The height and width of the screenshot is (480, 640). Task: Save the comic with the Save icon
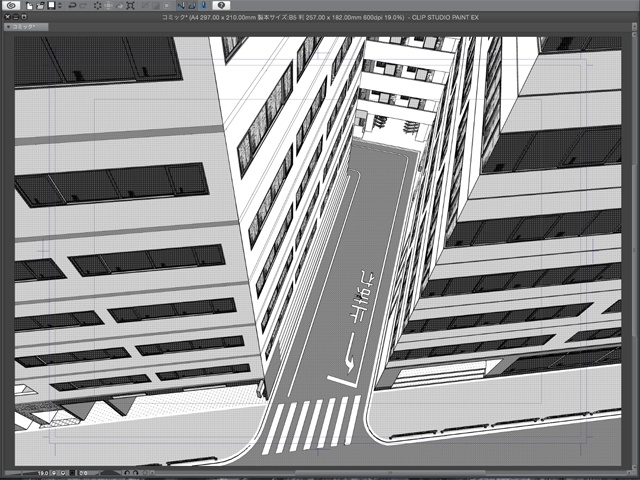click(x=51, y=5)
